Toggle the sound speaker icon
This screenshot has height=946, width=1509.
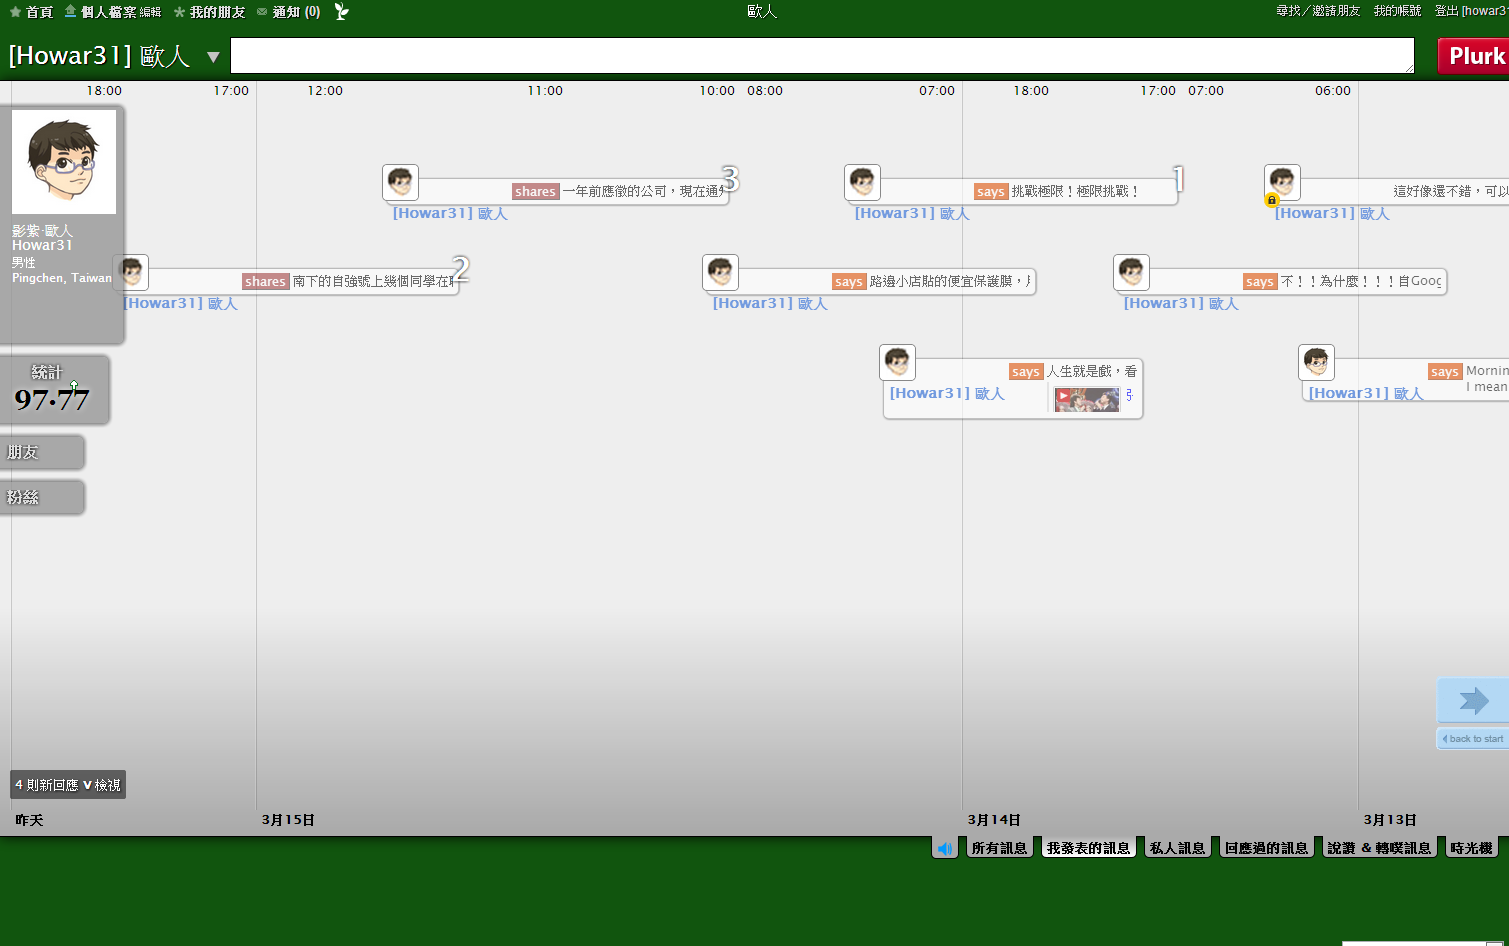pyautogui.click(x=945, y=848)
